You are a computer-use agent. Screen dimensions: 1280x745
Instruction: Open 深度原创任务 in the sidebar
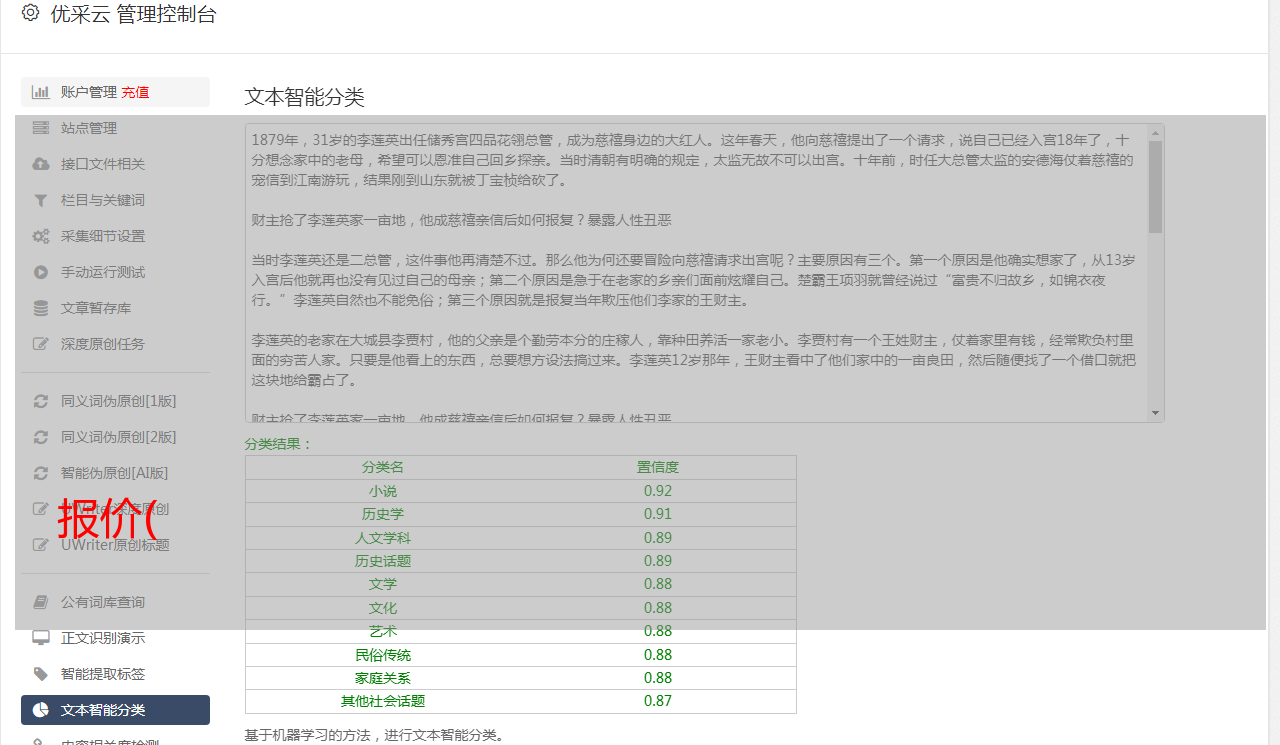(102, 344)
